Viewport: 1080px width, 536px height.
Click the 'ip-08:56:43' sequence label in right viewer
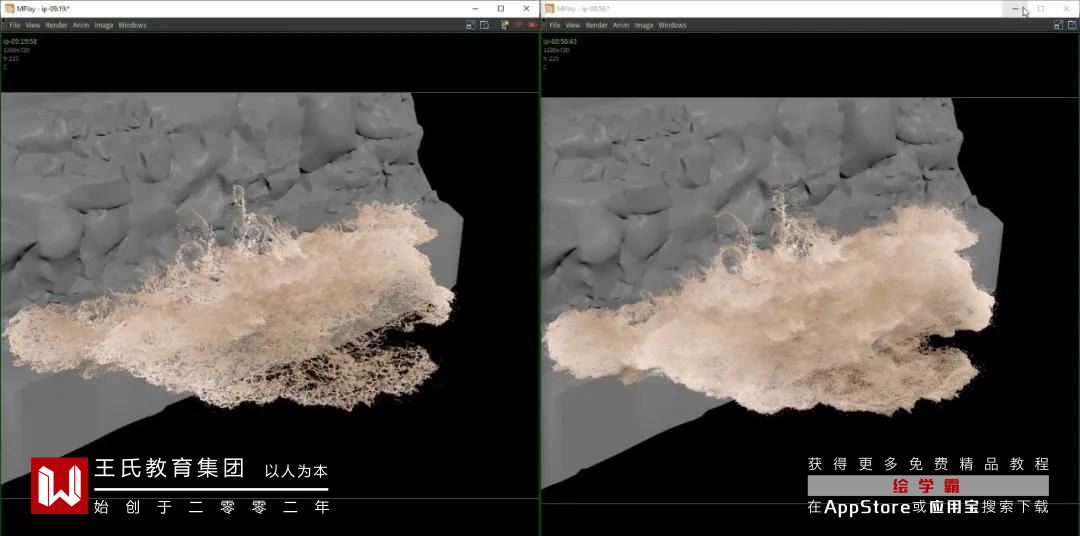click(x=560, y=41)
